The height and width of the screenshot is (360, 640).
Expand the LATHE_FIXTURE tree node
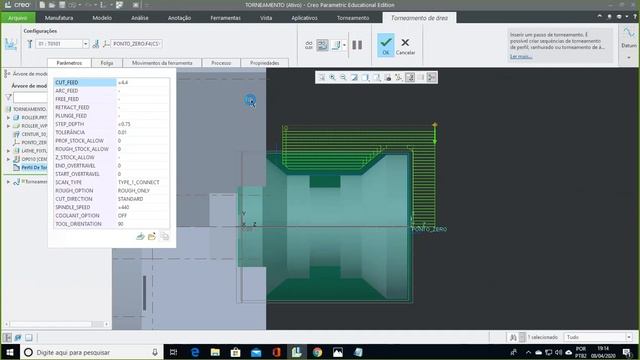pyautogui.click(x=8, y=151)
